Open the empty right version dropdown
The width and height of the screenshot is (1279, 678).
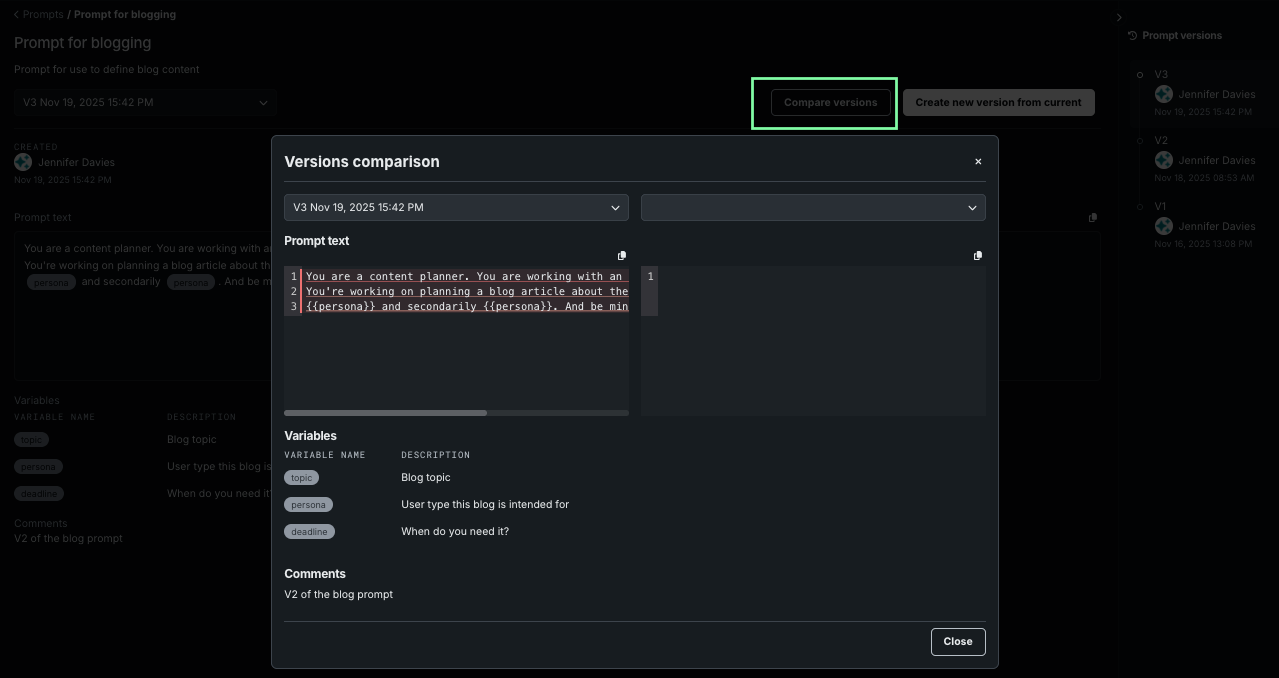tap(813, 208)
